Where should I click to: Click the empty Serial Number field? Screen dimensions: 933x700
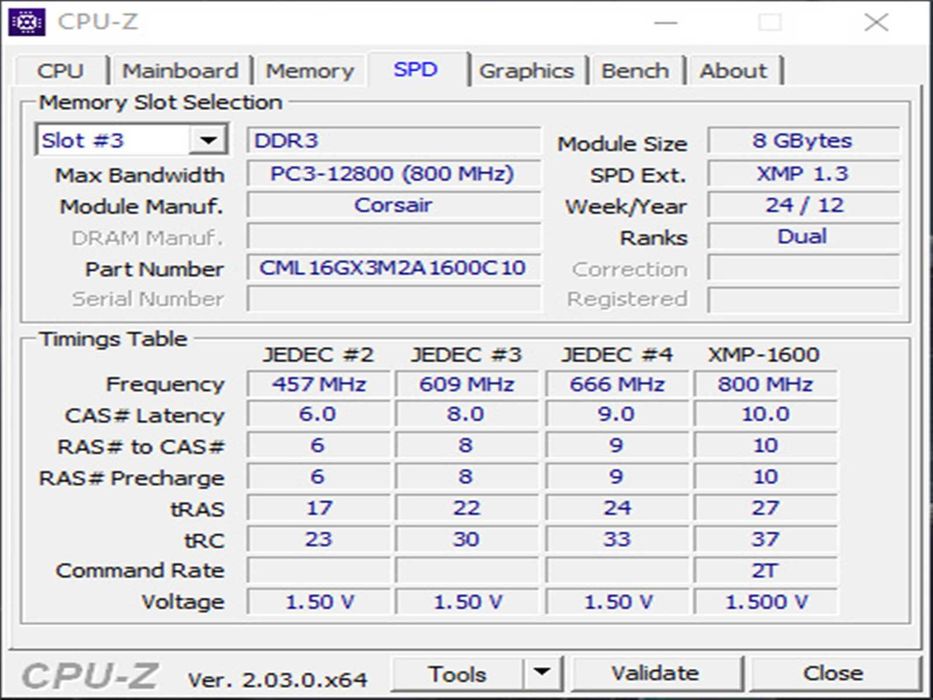pos(393,299)
